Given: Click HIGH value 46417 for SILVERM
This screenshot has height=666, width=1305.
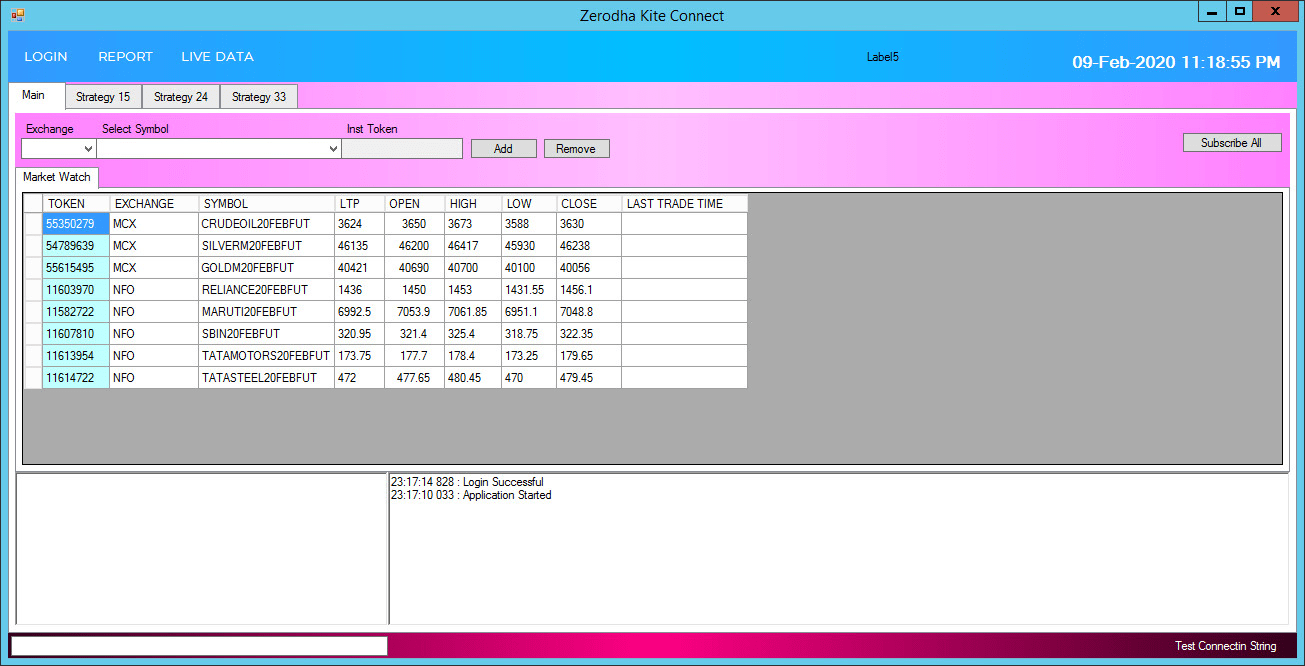Looking at the screenshot, I should coord(473,246).
